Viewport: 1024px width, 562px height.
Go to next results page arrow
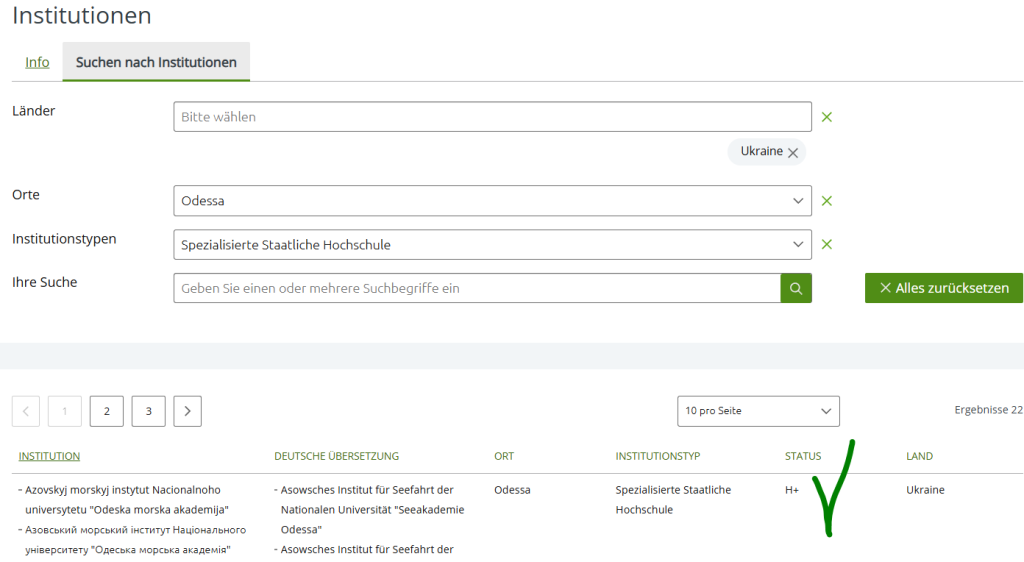187,411
